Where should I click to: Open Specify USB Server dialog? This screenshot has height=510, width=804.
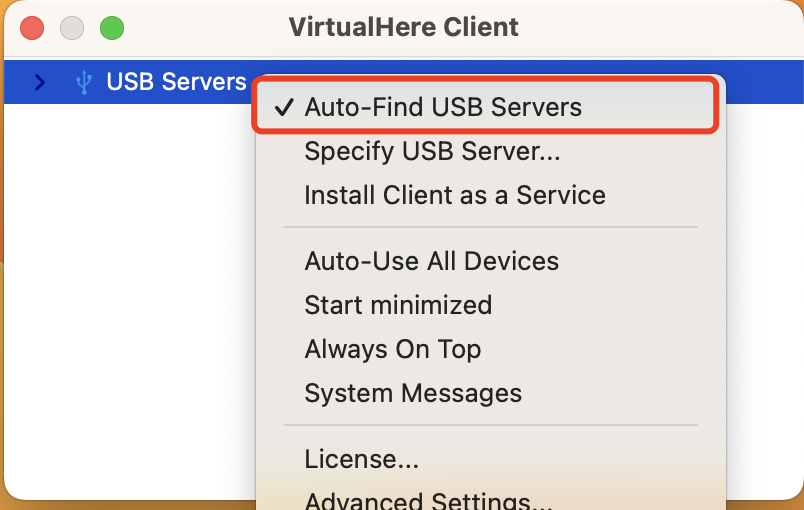(x=432, y=151)
